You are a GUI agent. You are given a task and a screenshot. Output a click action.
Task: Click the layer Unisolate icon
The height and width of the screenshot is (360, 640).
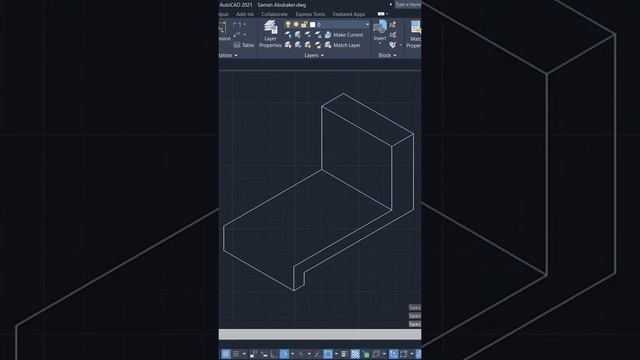click(298, 45)
